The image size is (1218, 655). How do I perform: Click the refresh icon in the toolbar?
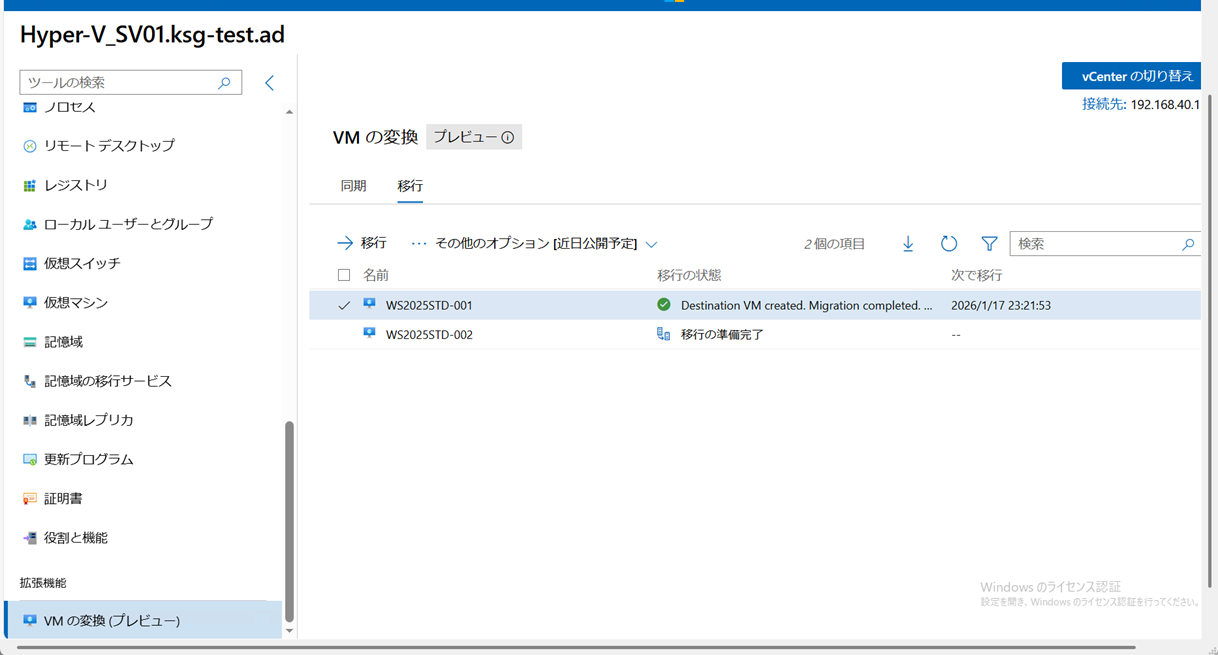pos(949,244)
